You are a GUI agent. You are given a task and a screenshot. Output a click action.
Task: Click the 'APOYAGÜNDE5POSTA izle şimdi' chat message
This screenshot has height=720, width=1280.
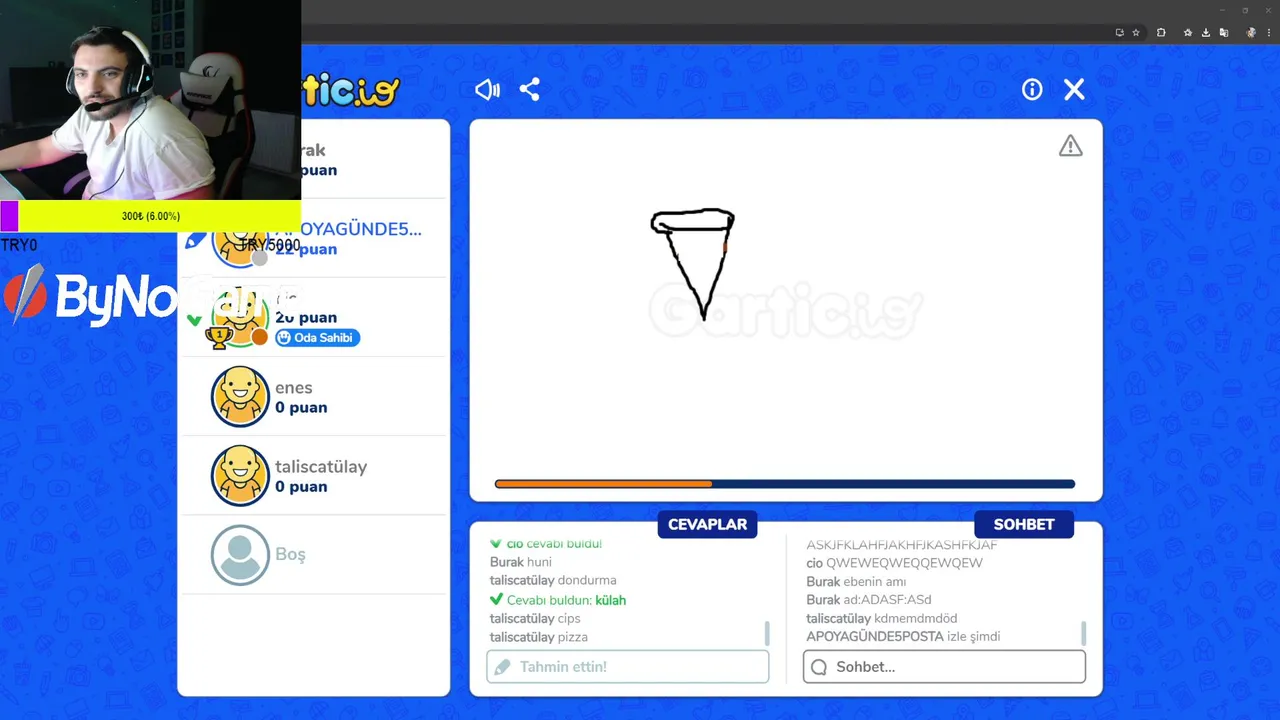904,636
